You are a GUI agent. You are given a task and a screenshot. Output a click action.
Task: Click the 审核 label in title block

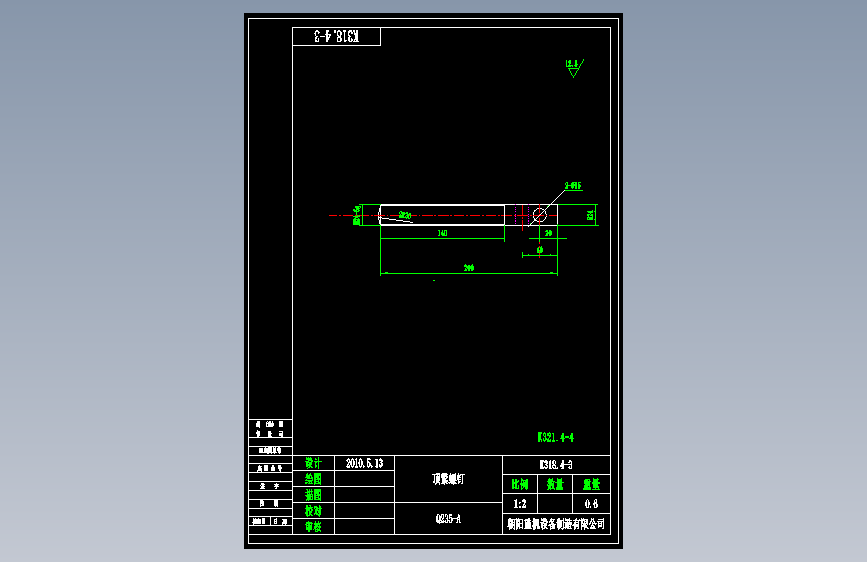[x=314, y=527]
